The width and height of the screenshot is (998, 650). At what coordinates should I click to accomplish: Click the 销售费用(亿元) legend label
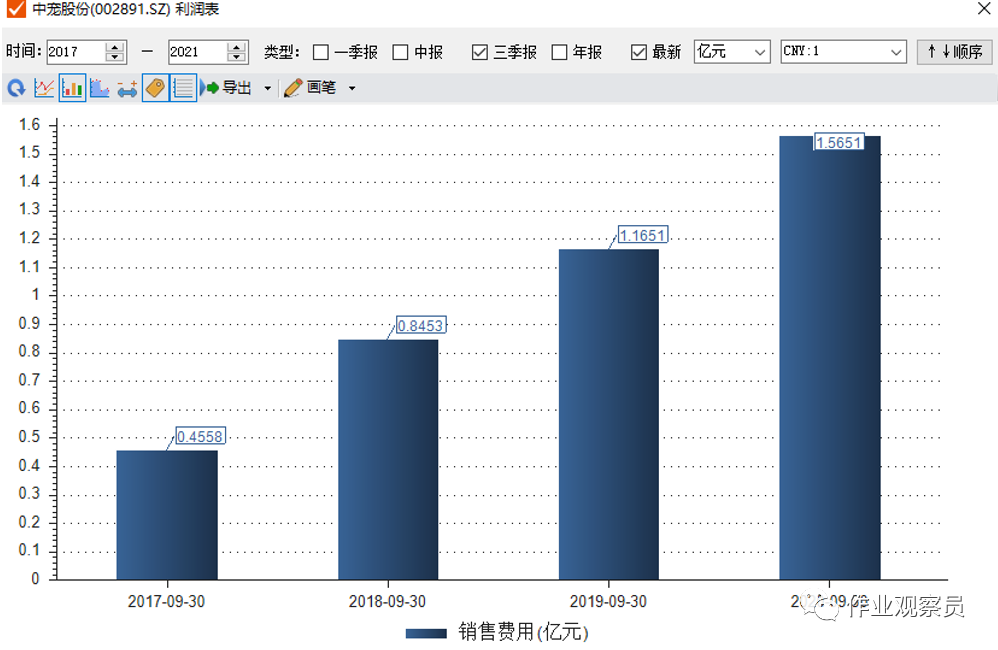click(523, 632)
